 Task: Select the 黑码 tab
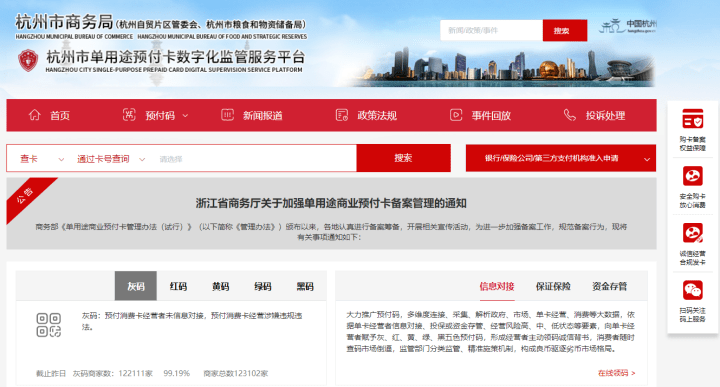point(305,286)
